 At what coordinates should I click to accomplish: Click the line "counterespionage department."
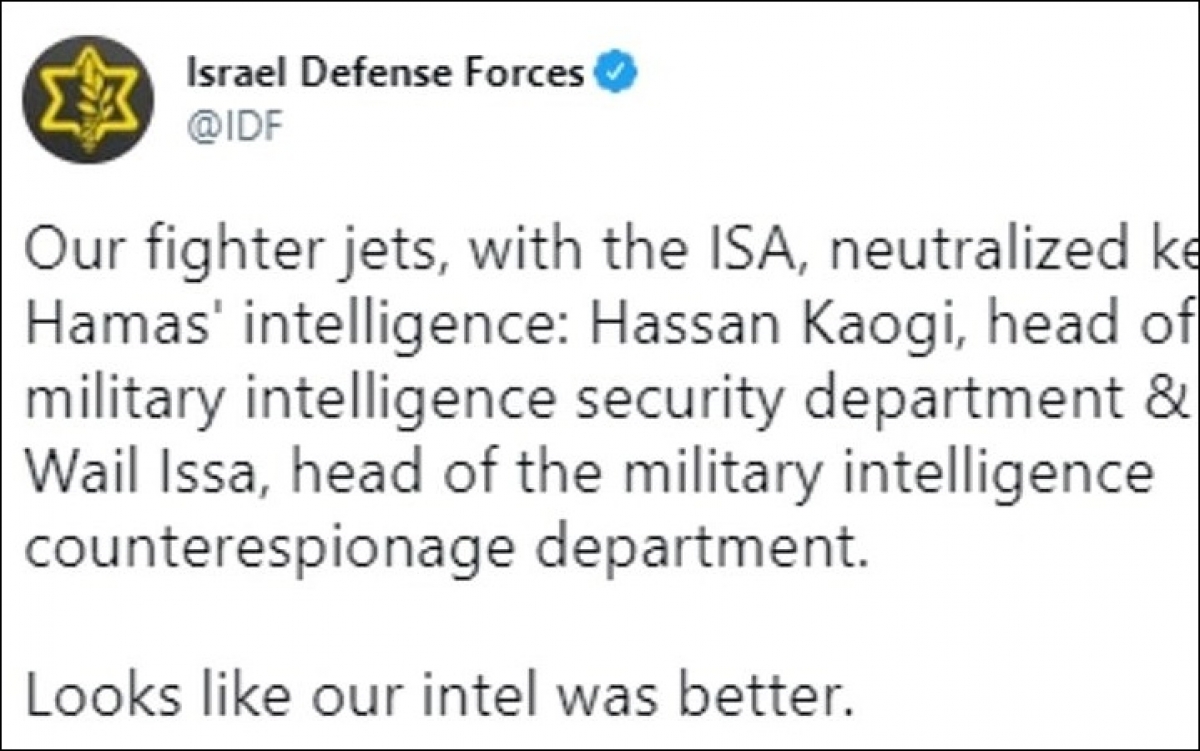441,549
